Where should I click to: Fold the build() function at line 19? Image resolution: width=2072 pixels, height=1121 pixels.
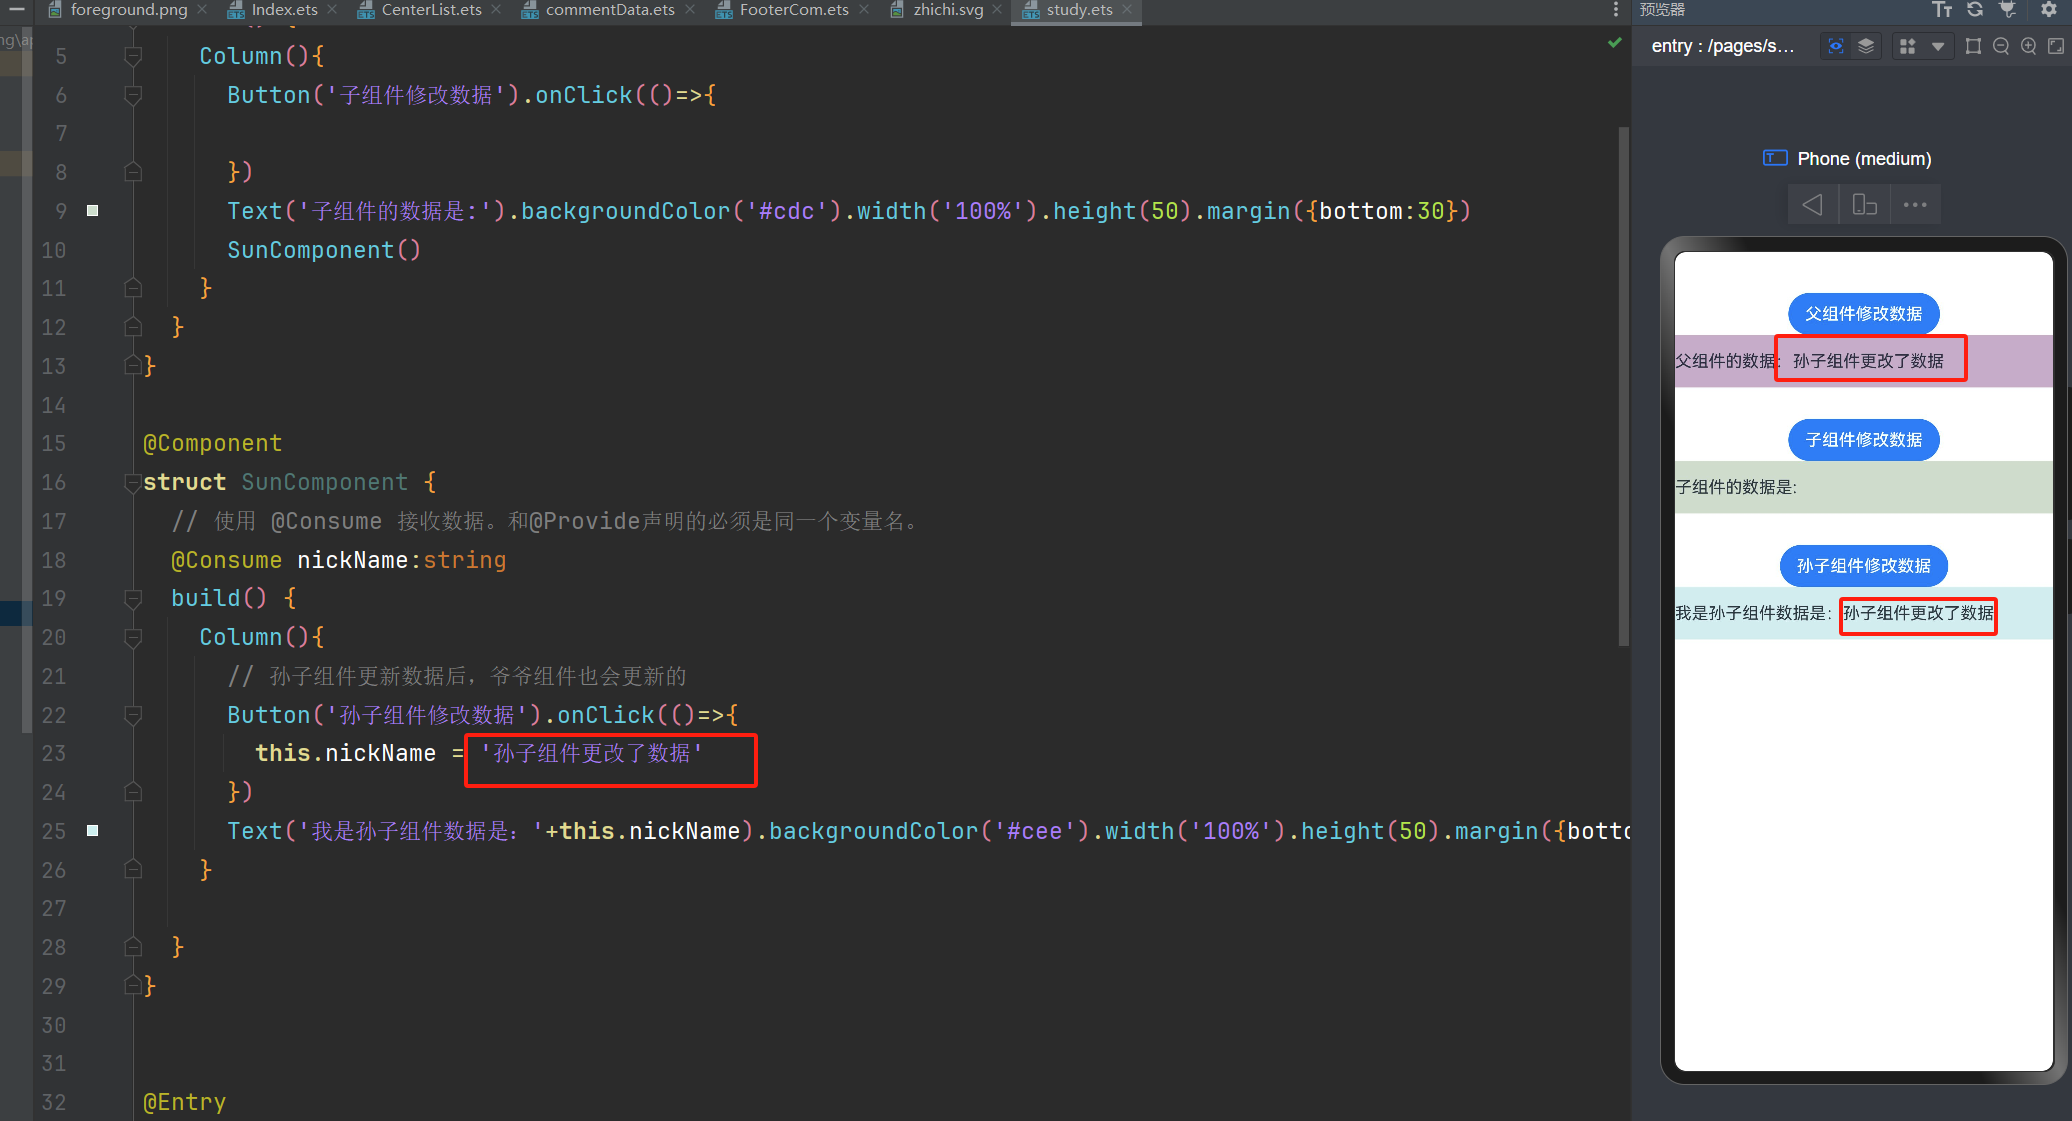(132, 599)
